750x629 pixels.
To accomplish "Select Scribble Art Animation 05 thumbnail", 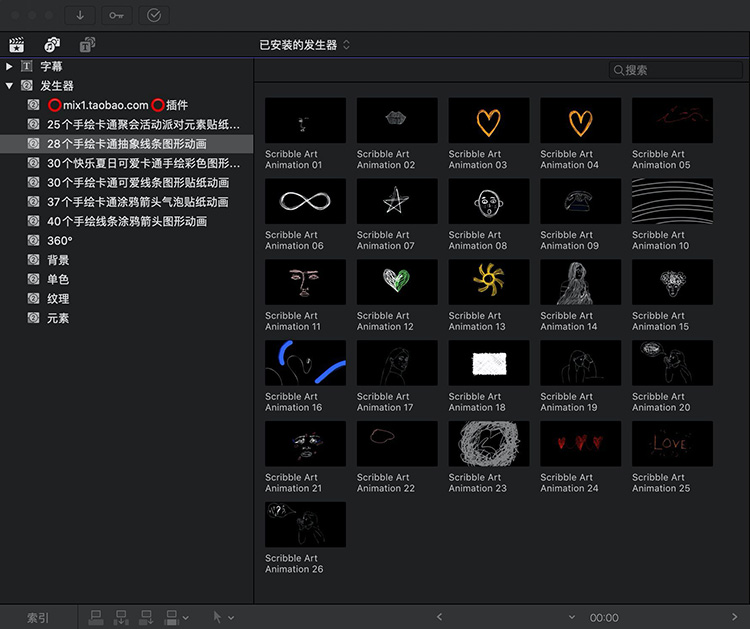I will coord(673,120).
